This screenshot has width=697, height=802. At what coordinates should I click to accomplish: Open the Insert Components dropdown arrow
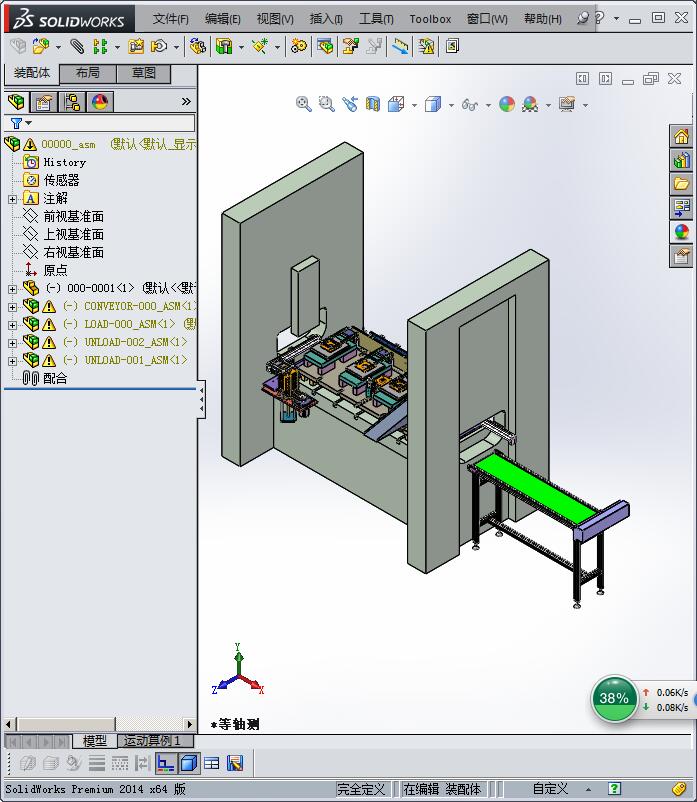(58, 48)
